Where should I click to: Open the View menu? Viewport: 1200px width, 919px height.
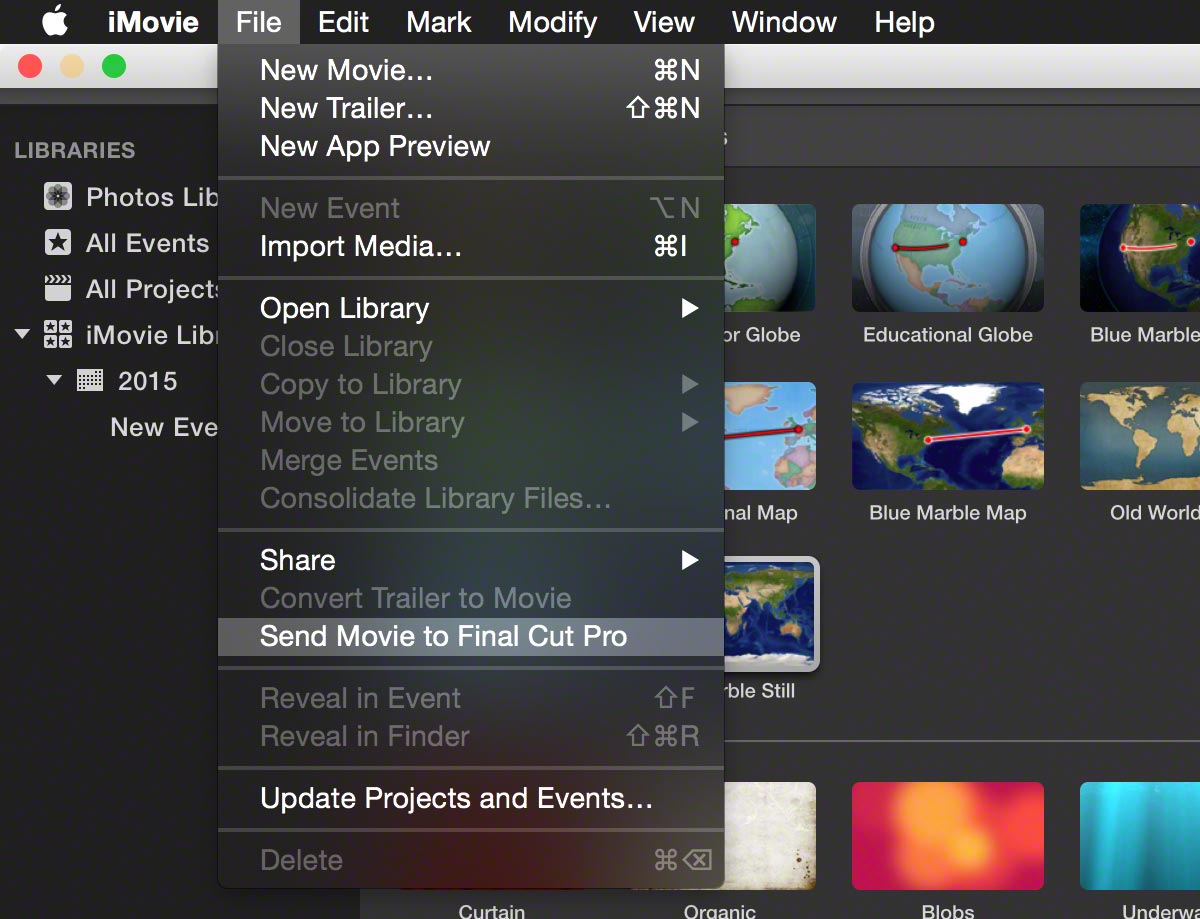(x=664, y=22)
